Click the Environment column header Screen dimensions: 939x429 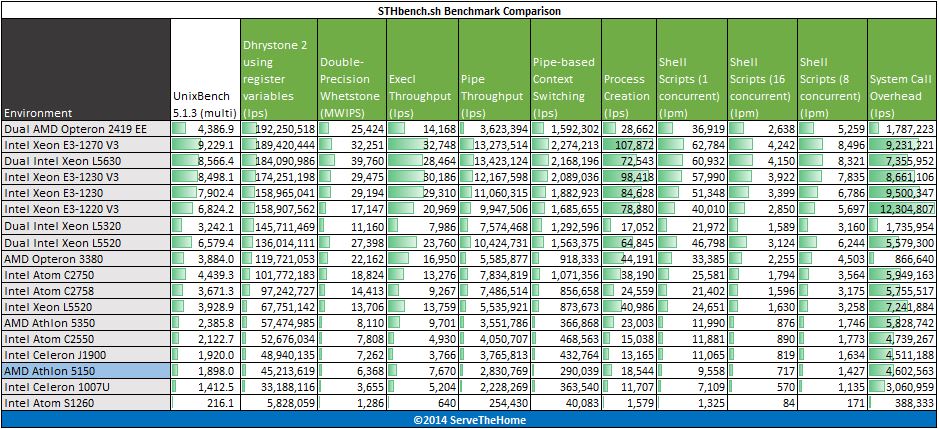tap(86, 70)
